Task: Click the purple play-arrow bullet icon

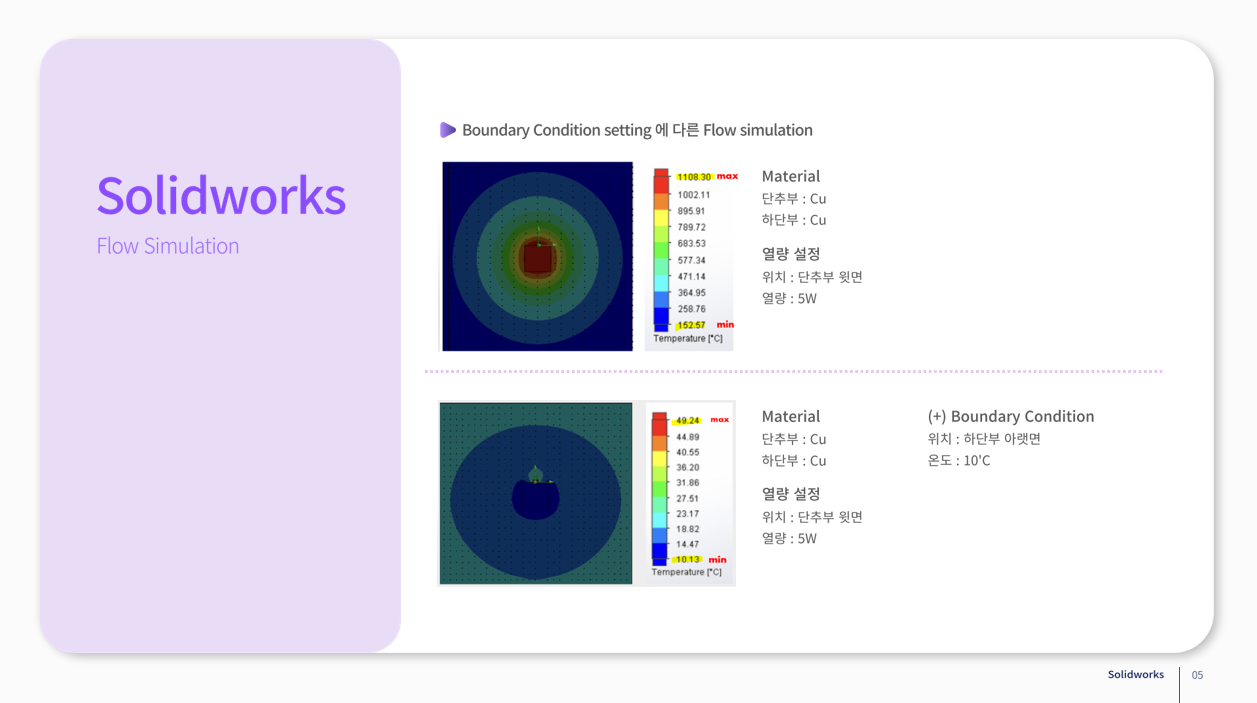Action: click(x=448, y=130)
